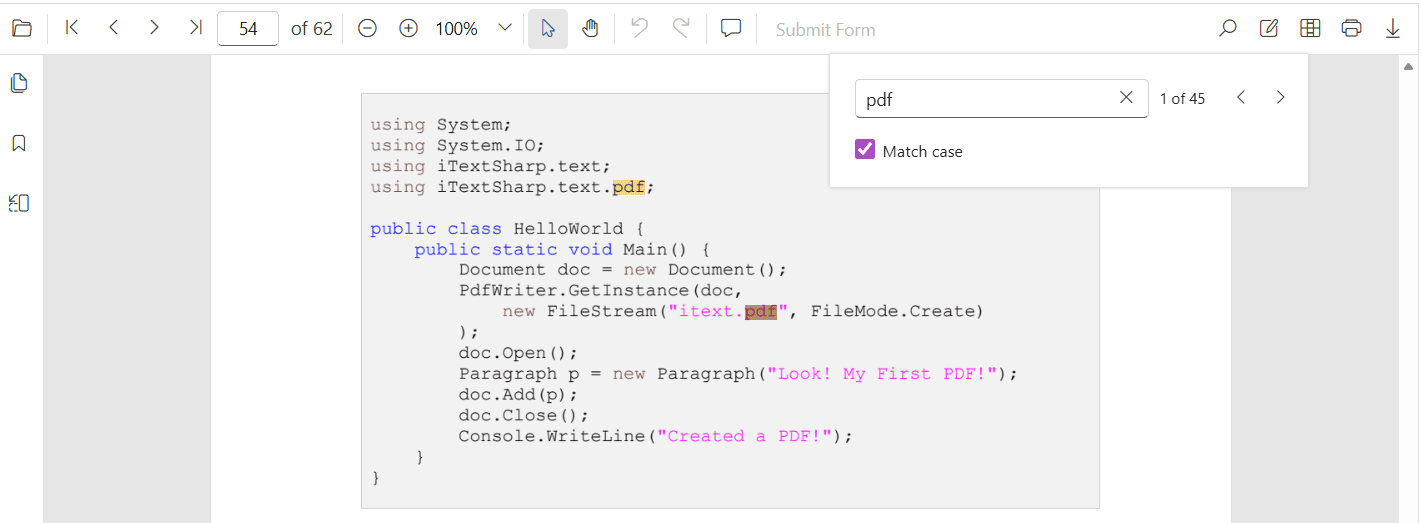Click the Submit Form button
Image resolution: width=1422 pixels, height=523 pixels.
coord(826,30)
